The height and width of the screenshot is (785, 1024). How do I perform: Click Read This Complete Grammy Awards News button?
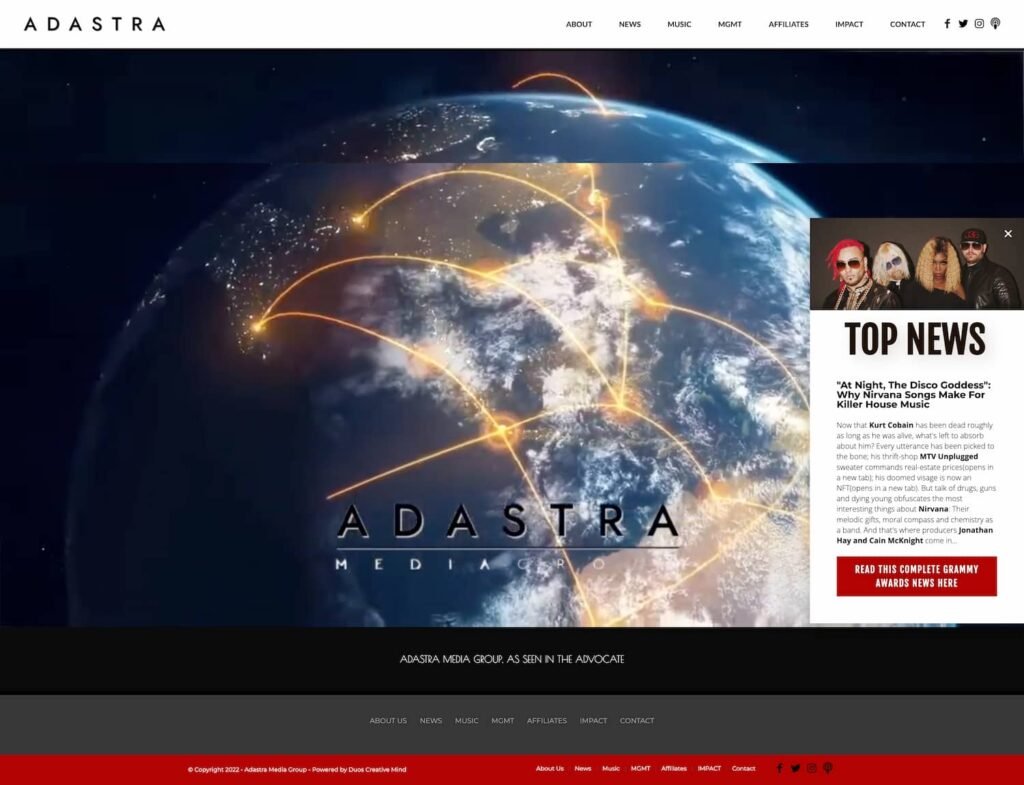[916, 576]
